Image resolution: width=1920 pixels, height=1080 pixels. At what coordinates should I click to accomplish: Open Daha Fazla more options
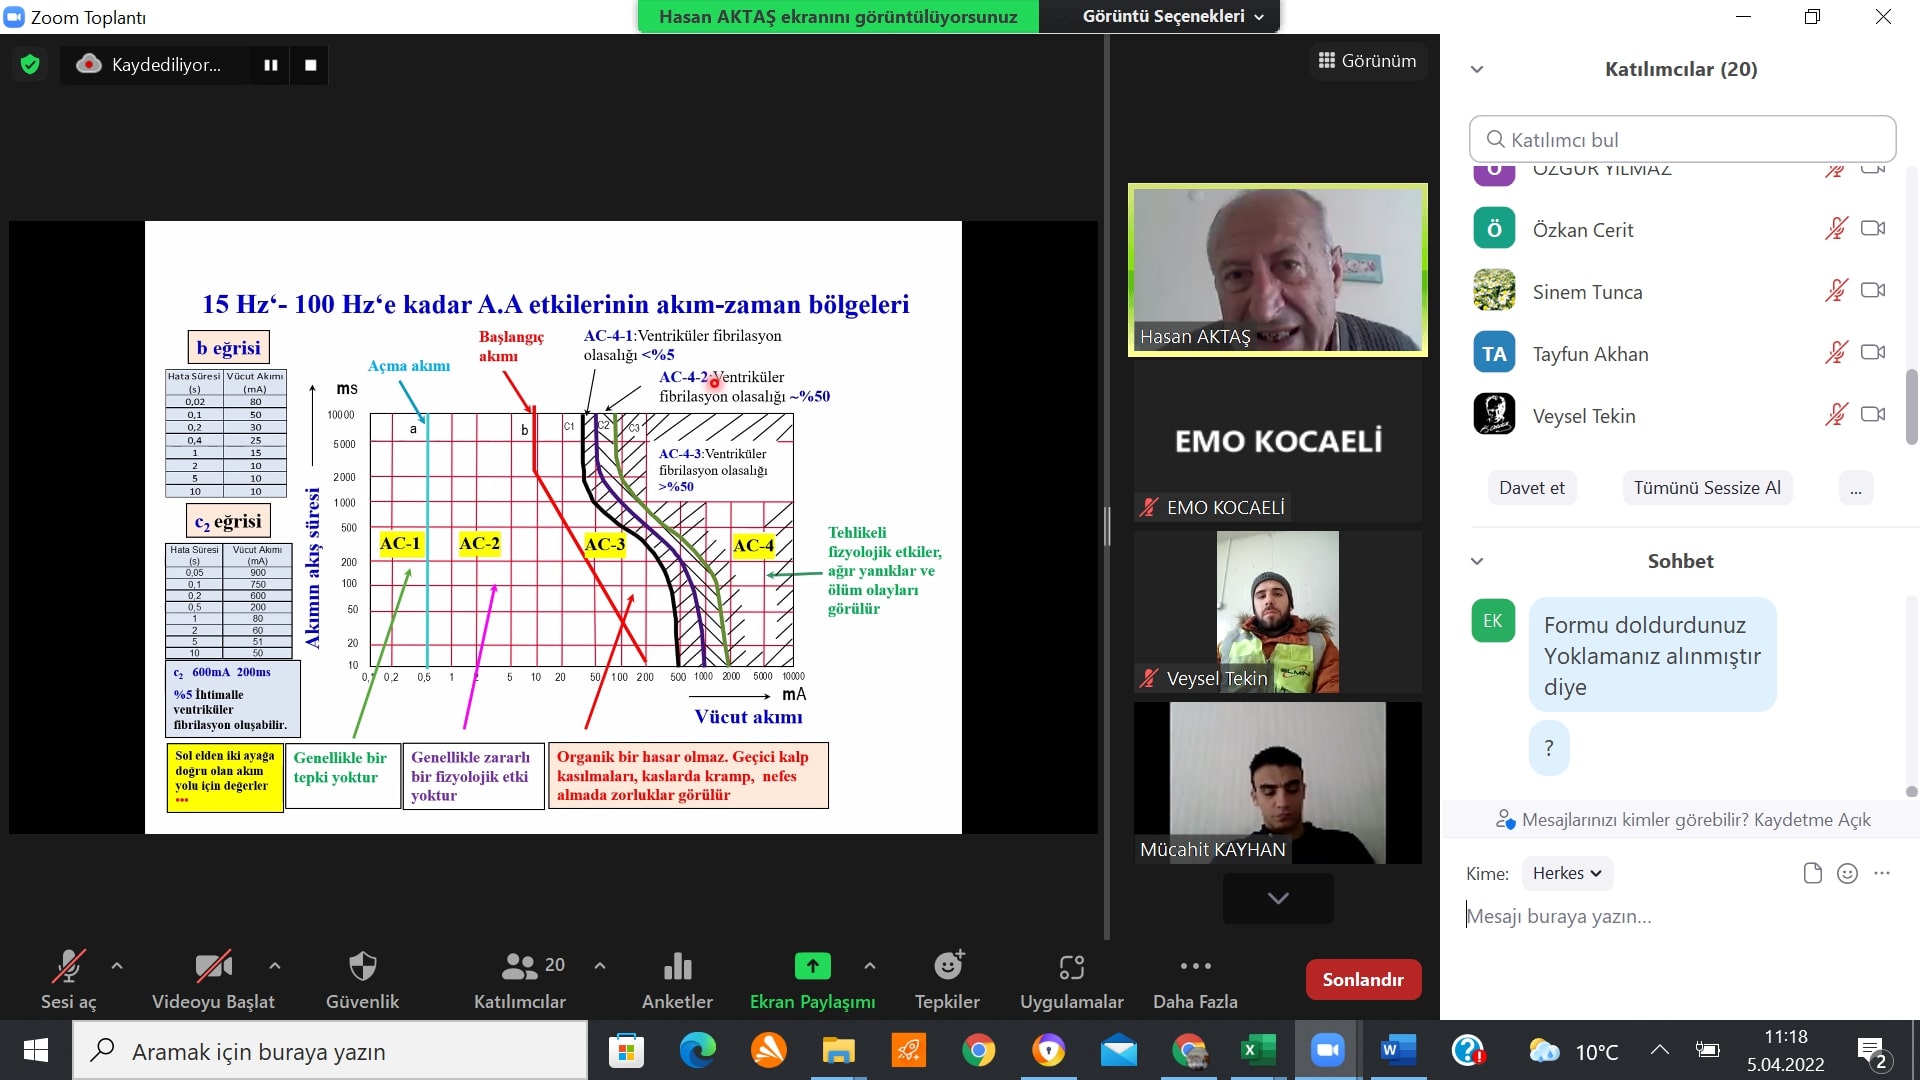point(1195,979)
